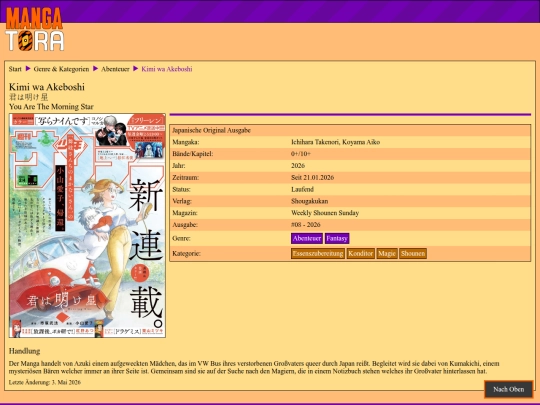
Task: Click the Status value Laufend
Action: 302,189
